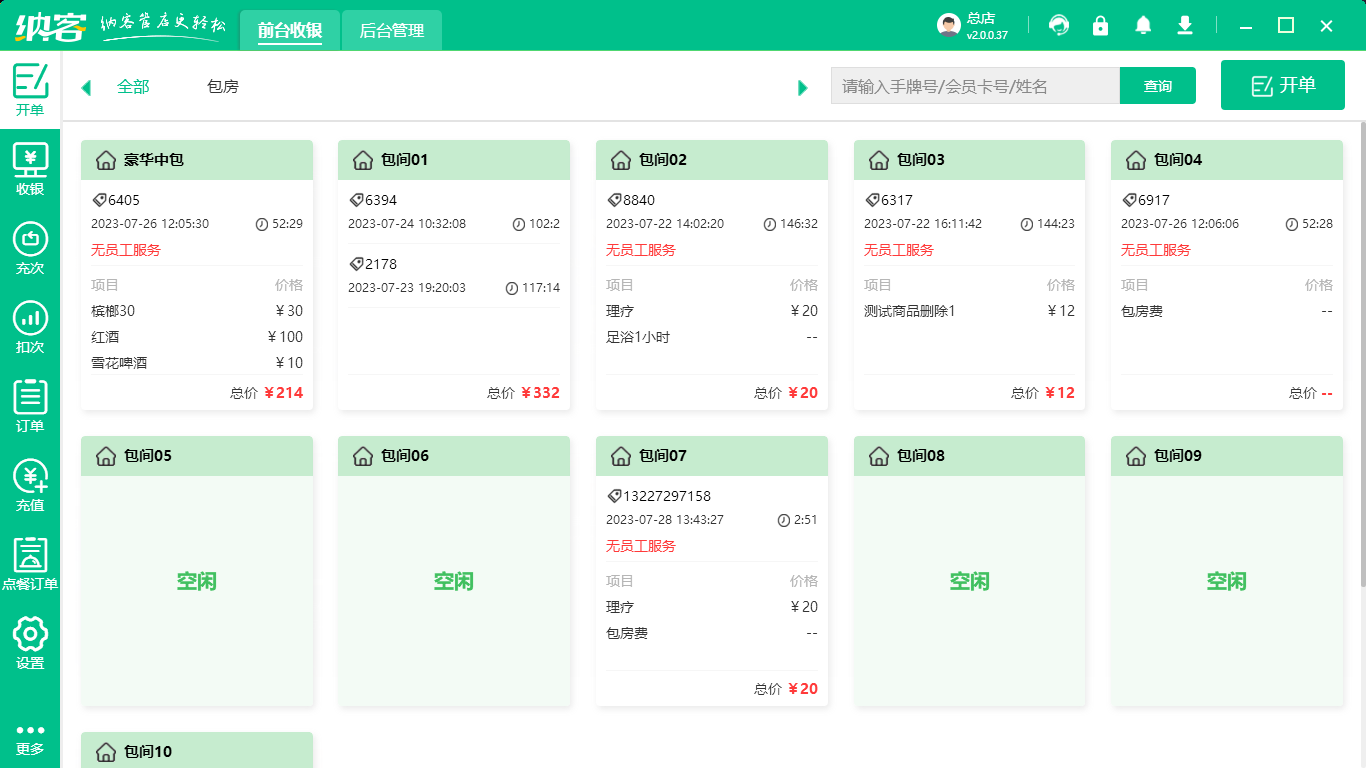
Task: Select the 包房 category tab
Action: [x=223, y=87]
